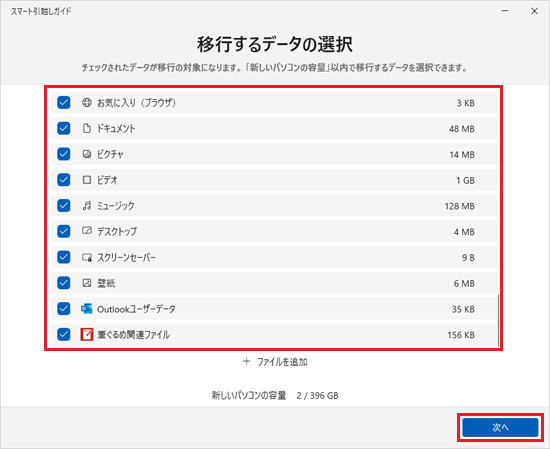The image size is (550, 449).
Task: Toggle the 筆ぐるめ関連ファイル checkbox
Action: click(63, 334)
